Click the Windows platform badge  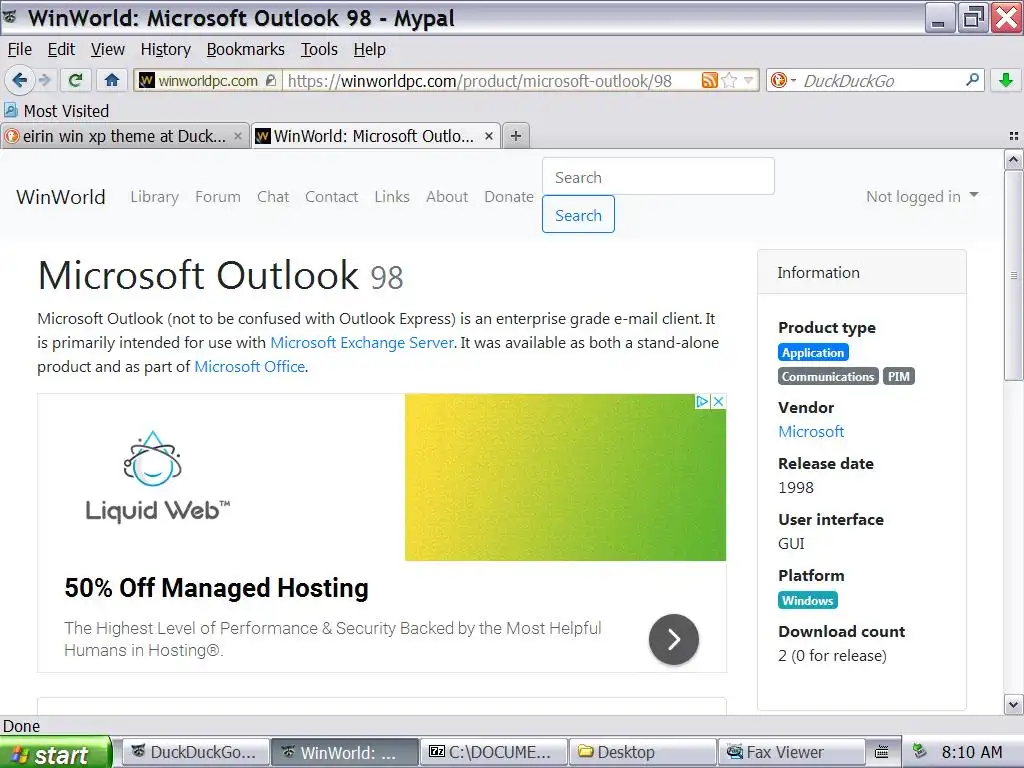pos(808,600)
